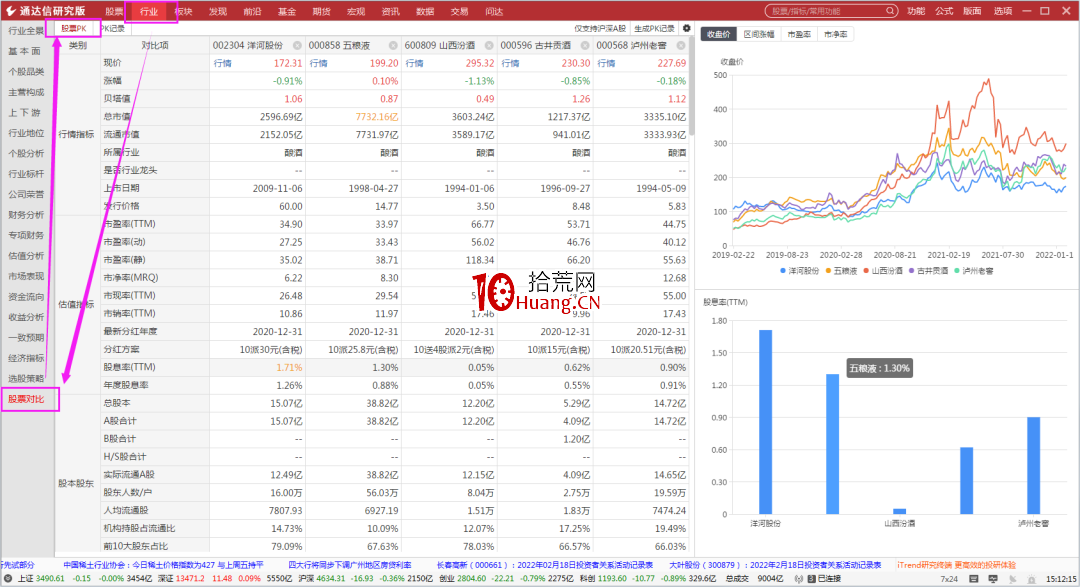Open the 公式 menu at top right
Image resolution: width=1080 pixels, height=587 pixels.
tap(944, 11)
